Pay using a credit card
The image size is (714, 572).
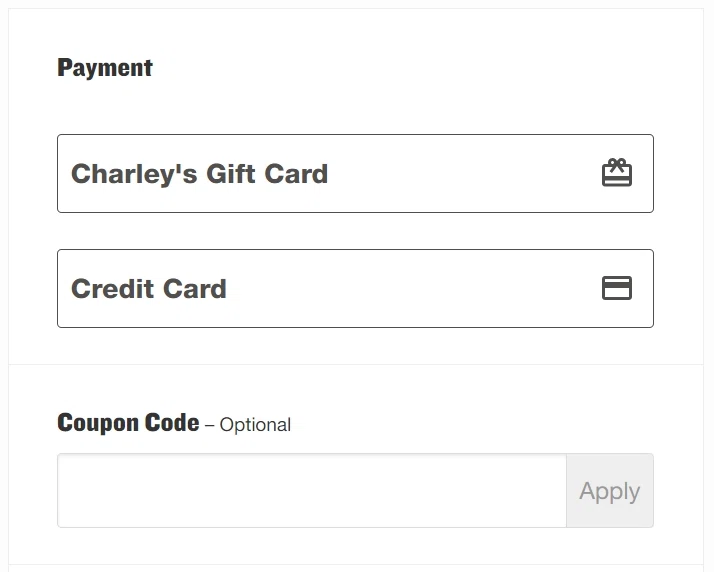[355, 288]
